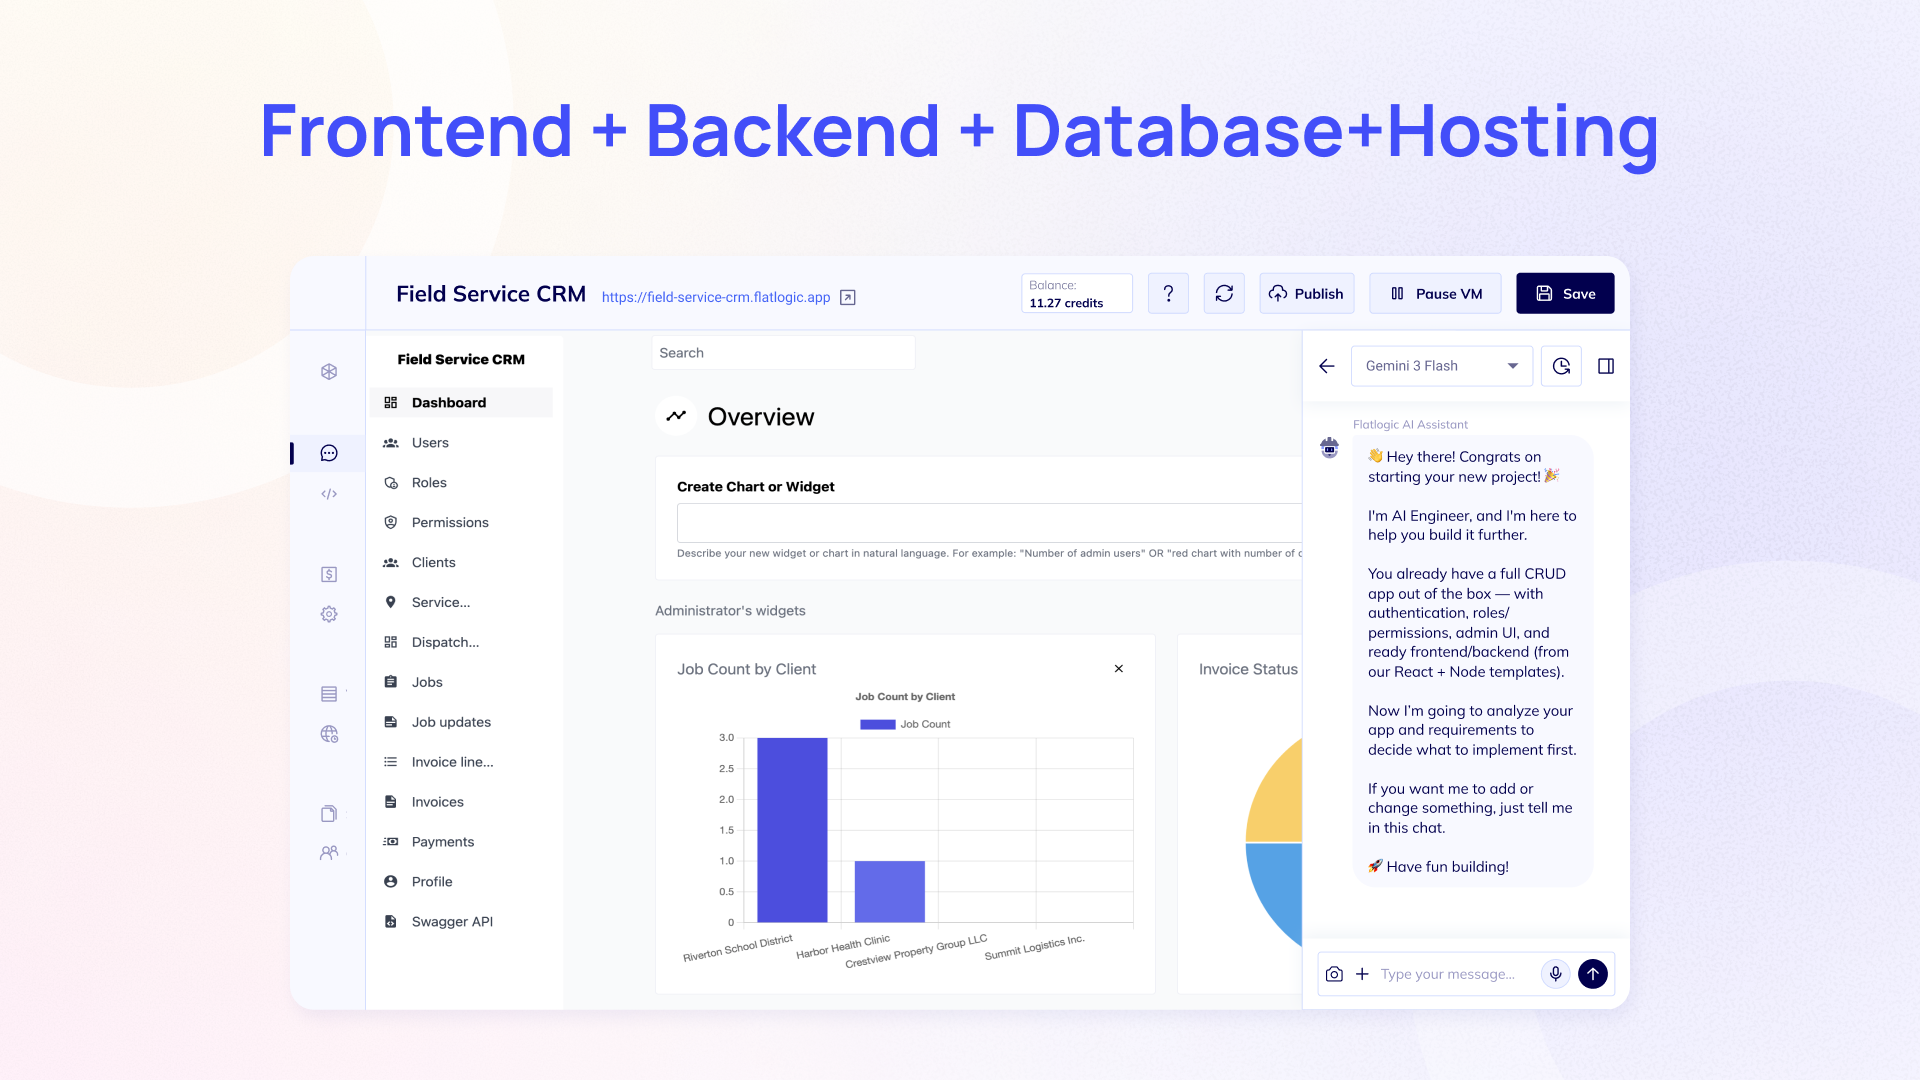This screenshot has height=1080, width=1920.
Task: Open Roles in the sidebar menu
Action: pos(461,483)
